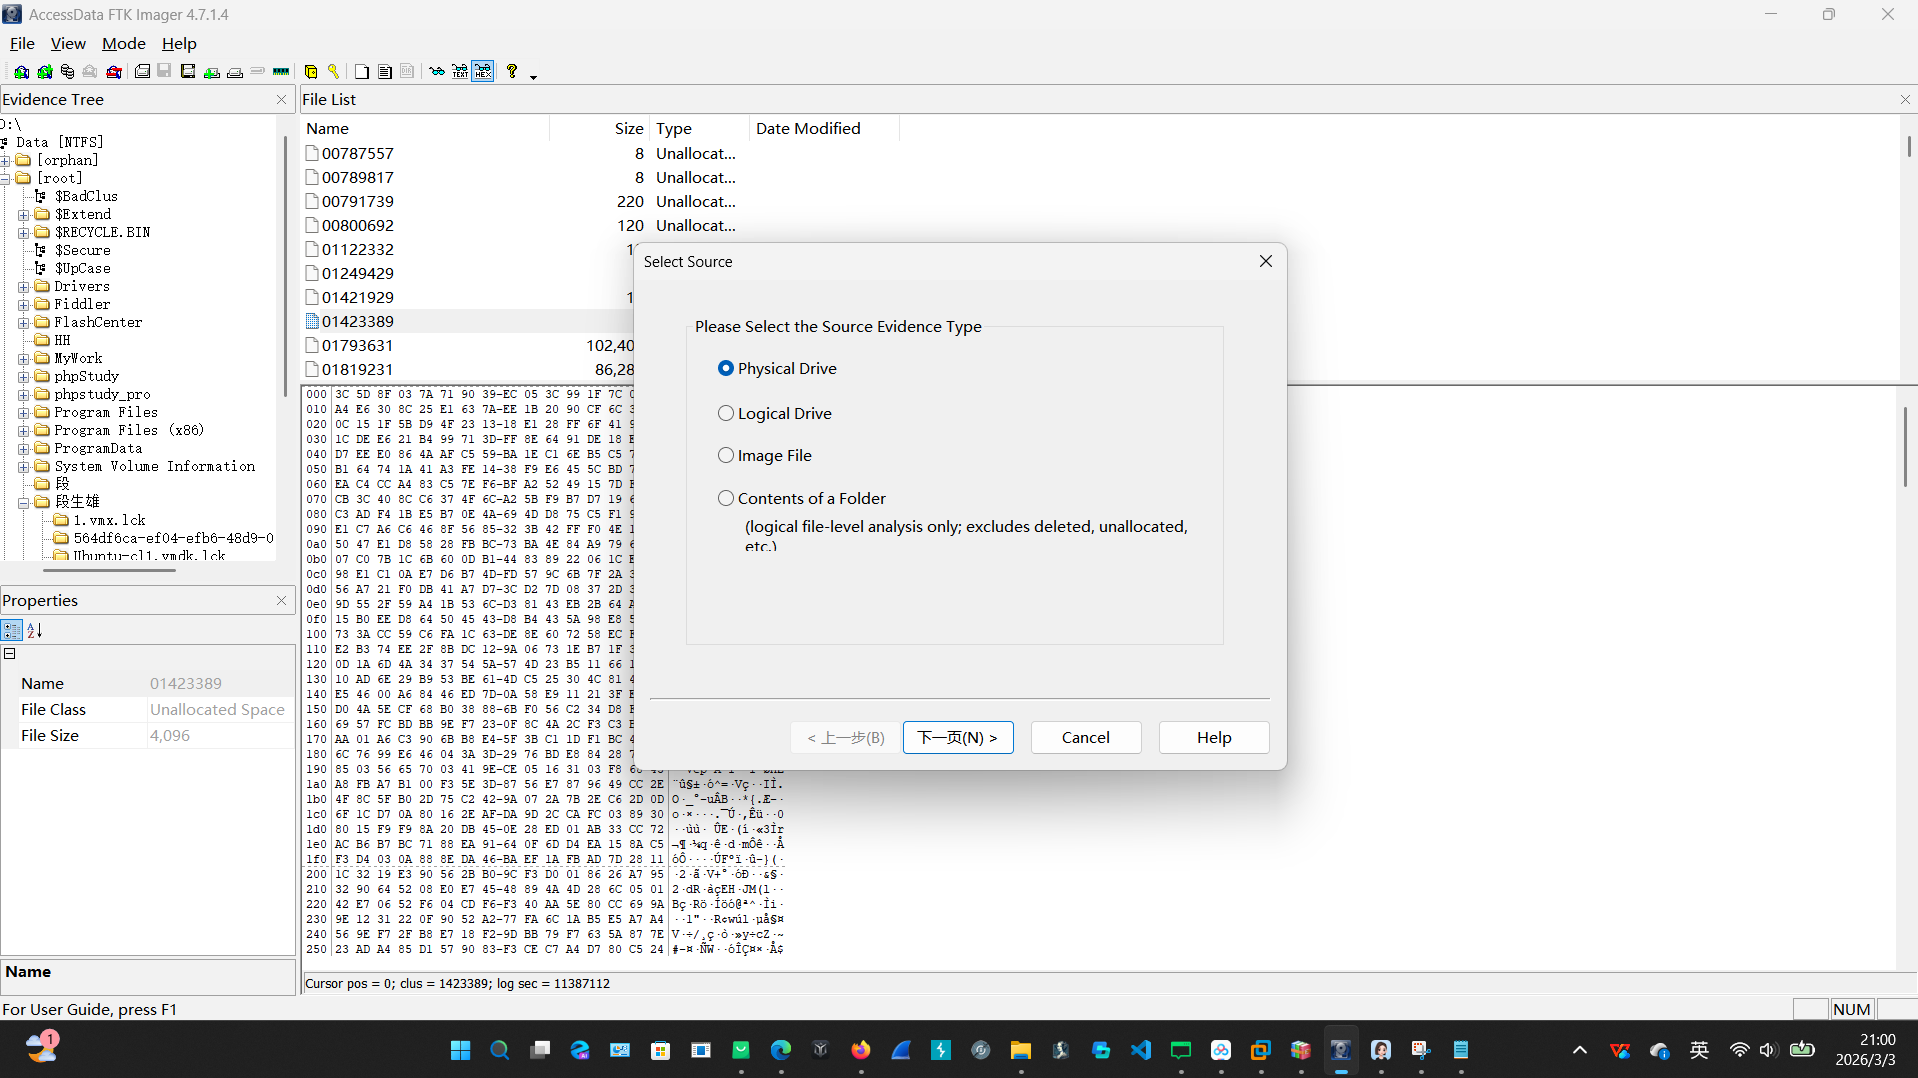Expand the $RECYCLE.BIN folder node
The height and width of the screenshot is (1078, 1918).
[x=24, y=233]
